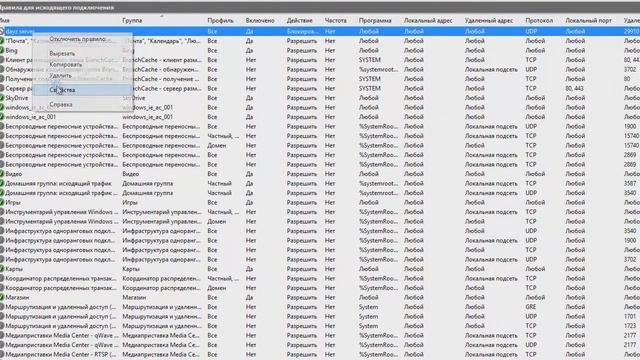Sort by the 'Локальный адрес' column header
Screen dimensions: 640x360
[x=428, y=20]
